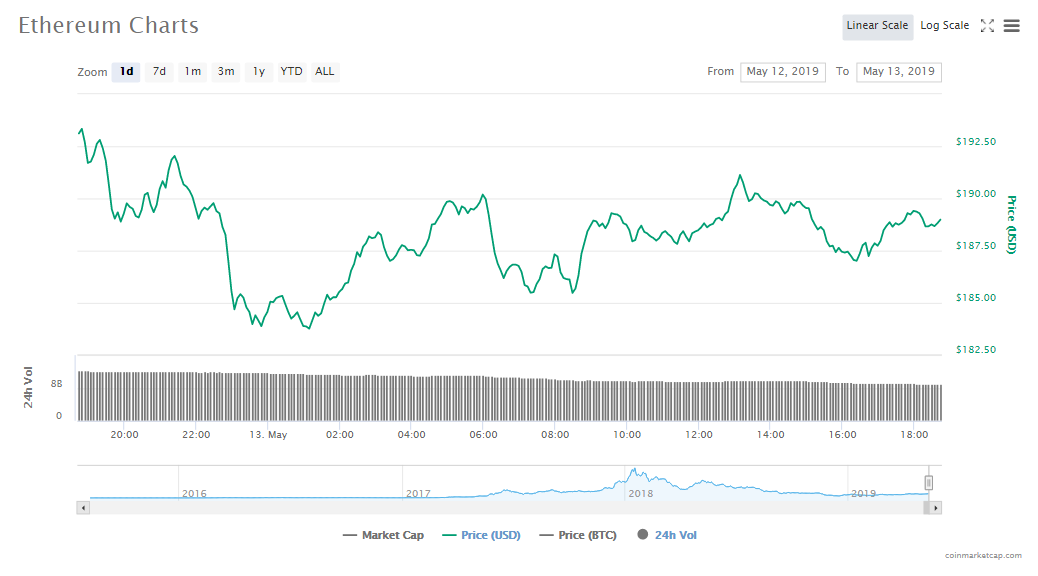The width and height of the screenshot is (1038, 576).
Task: Select the 7d zoom range
Action: (x=159, y=72)
